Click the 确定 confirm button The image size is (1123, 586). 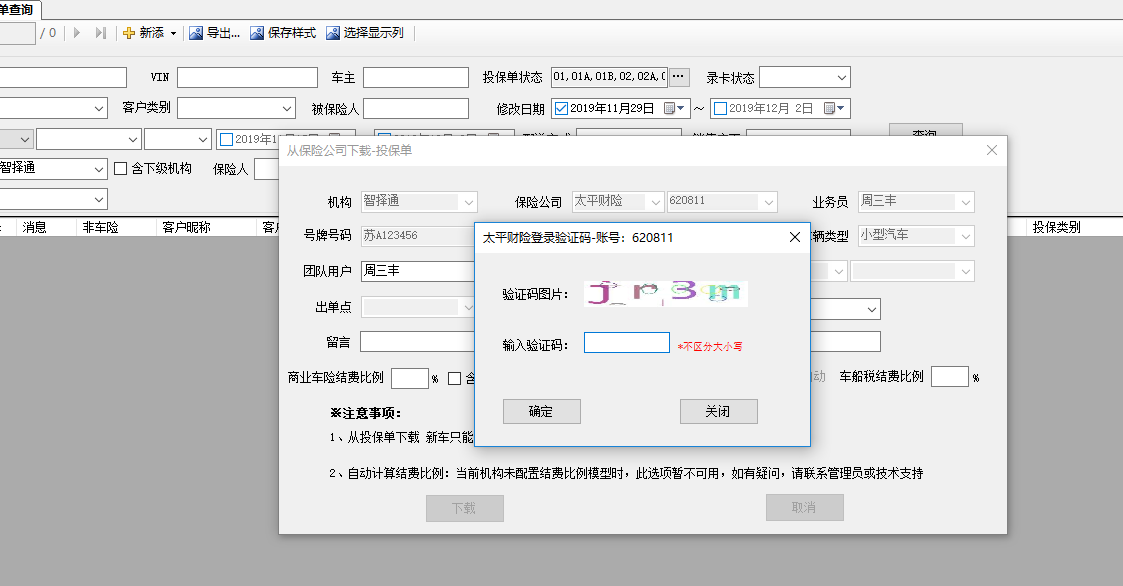pos(541,411)
